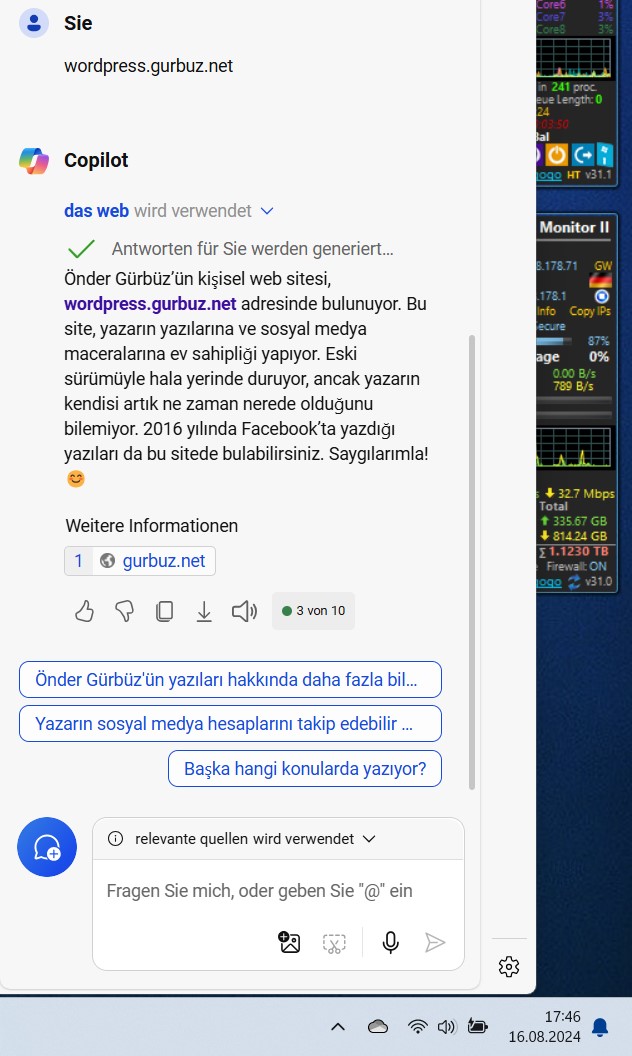Open volume speaker icon in the taskbar
Viewport: 632px width, 1056px height.
point(447,1026)
